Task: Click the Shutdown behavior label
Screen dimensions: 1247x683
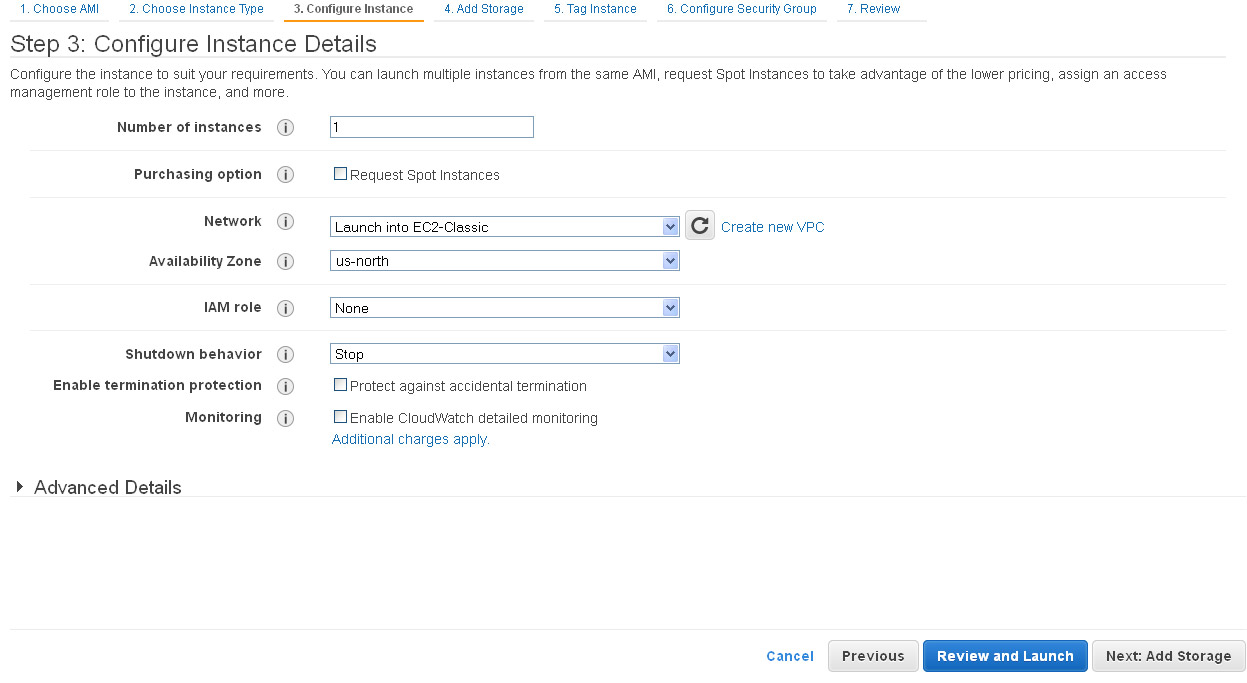Action: click(194, 354)
